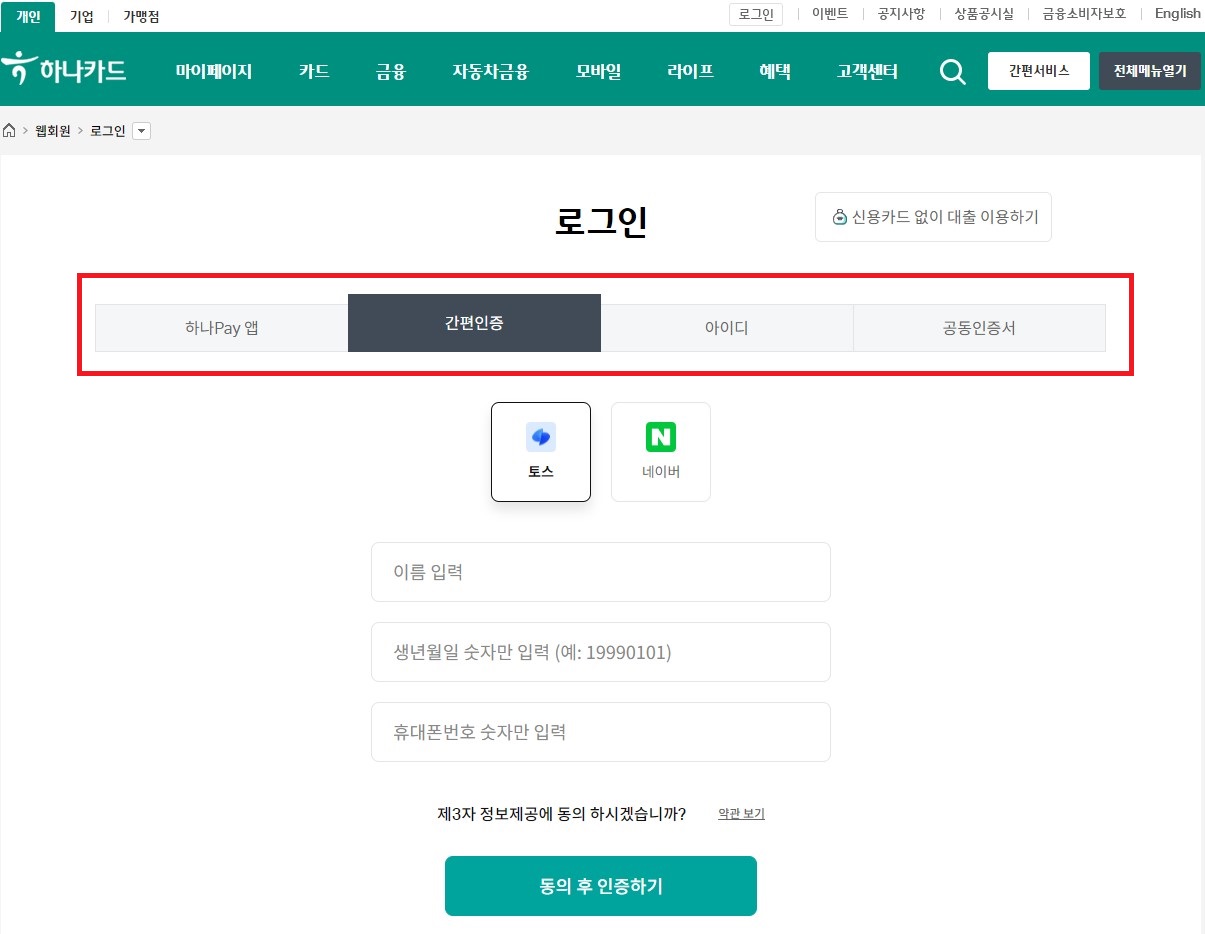Open 약관 보기 terms link
The height and width of the screenshot is (934, 1205).
pos(741,813)
